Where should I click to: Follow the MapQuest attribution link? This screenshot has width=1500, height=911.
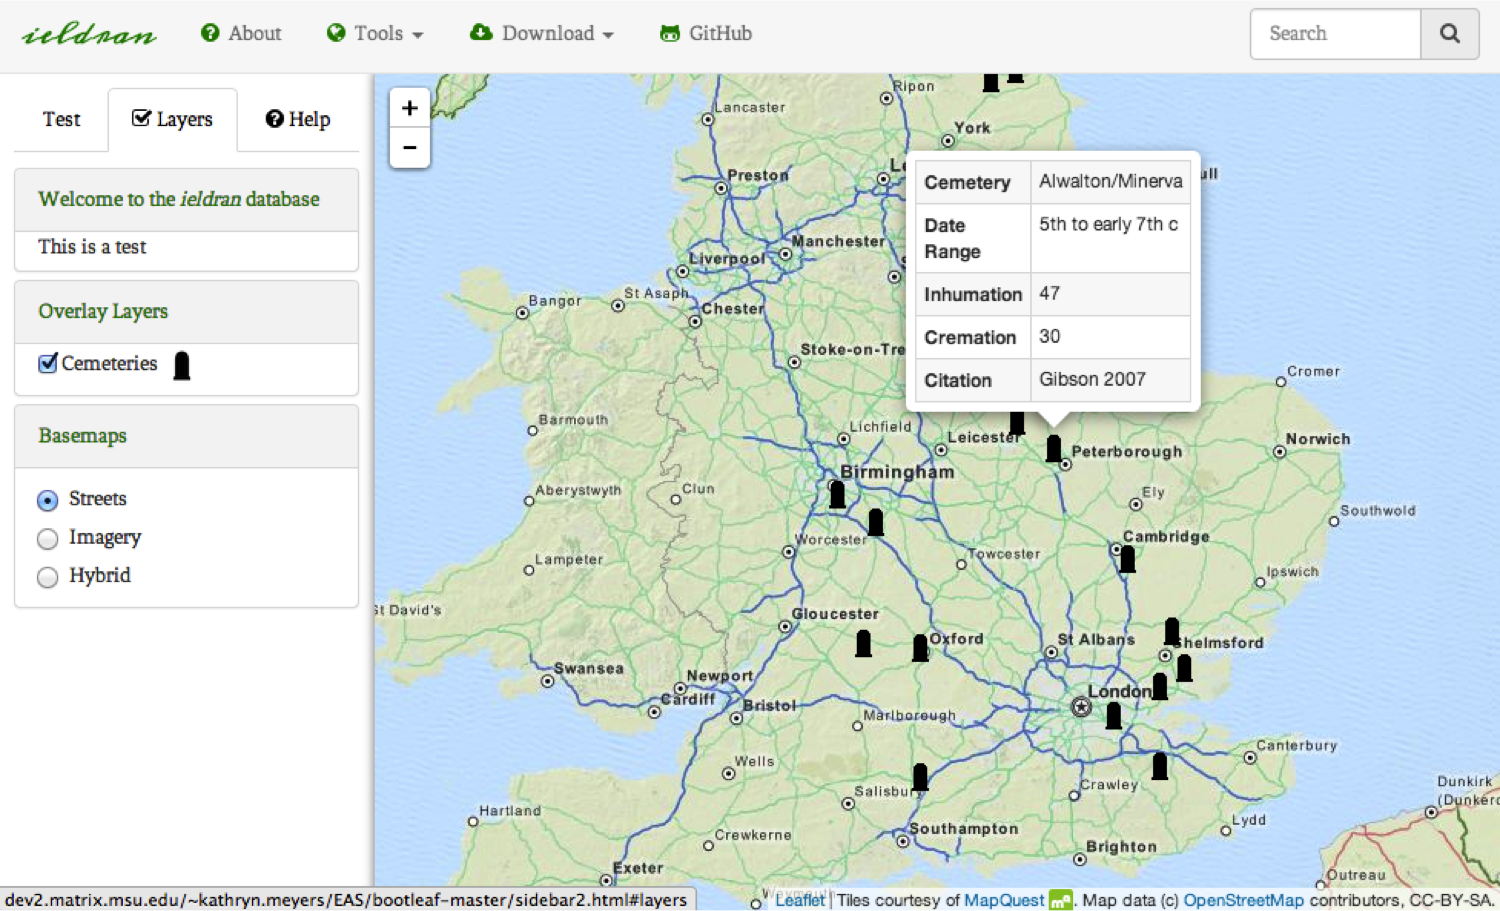click(x=1004, y=900)
